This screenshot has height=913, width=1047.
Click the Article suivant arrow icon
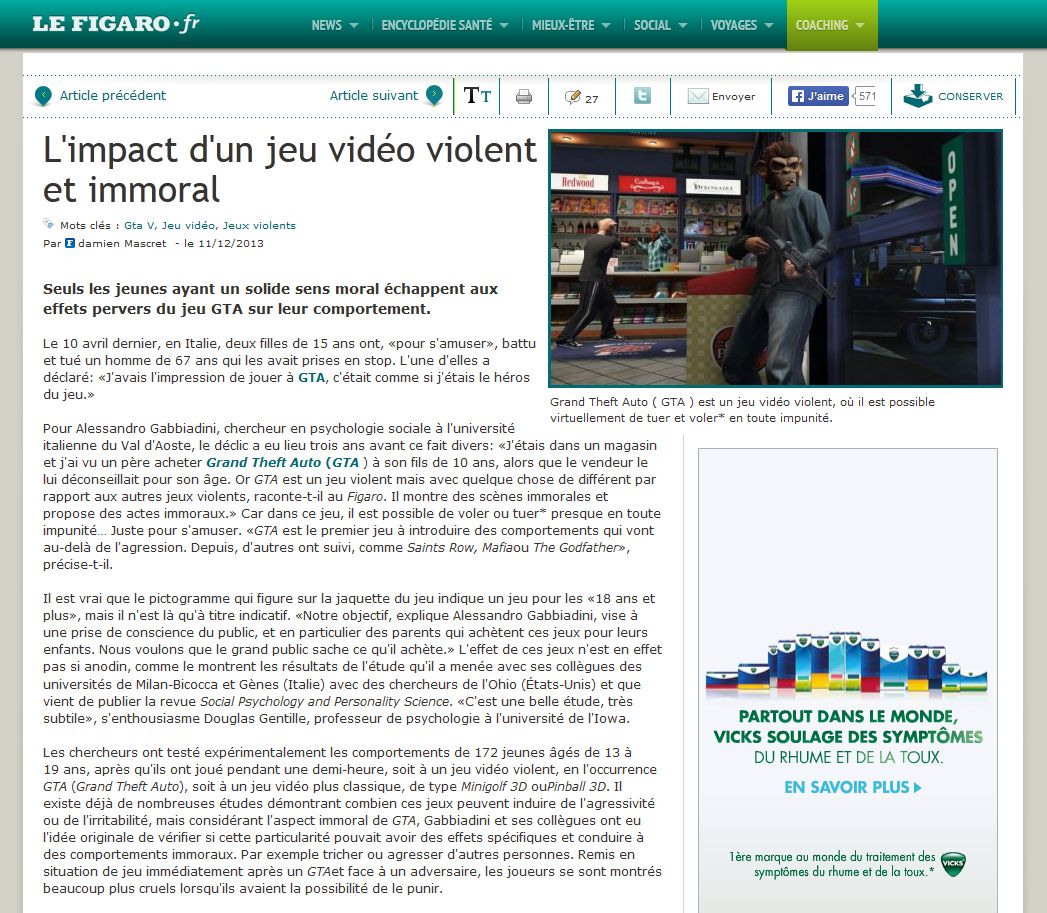(x=434, y=96)
